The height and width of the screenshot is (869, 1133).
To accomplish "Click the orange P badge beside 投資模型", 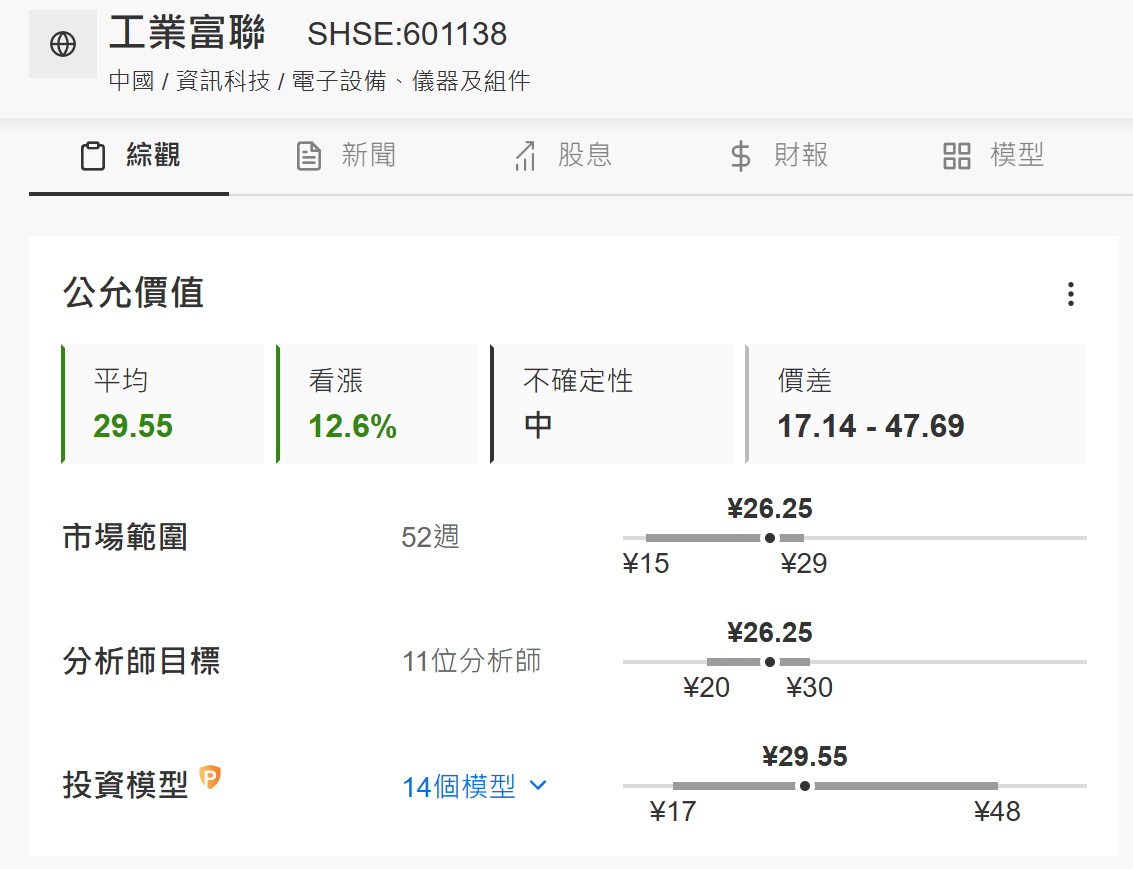I will [210, 777].
